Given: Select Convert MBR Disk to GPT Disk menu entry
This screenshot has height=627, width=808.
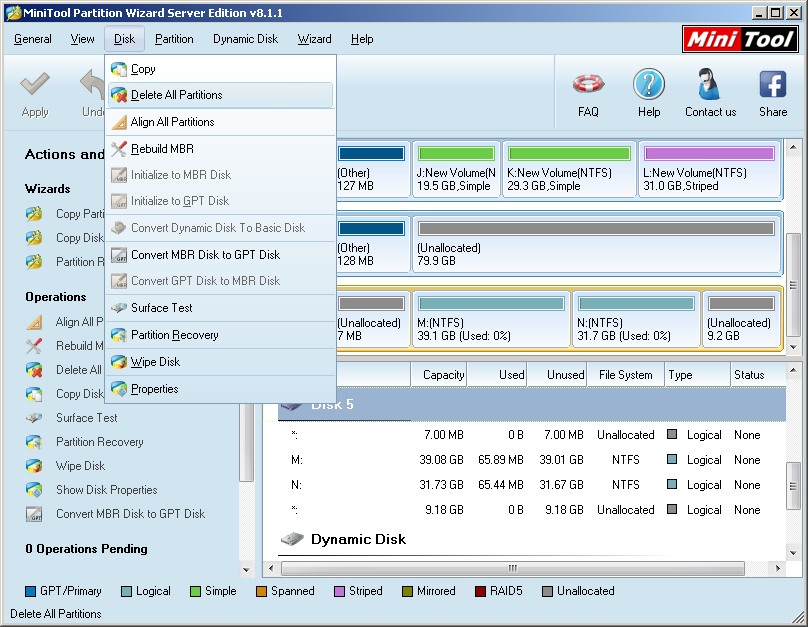Looking at the screenshot, I should click(x=205, y=255).
